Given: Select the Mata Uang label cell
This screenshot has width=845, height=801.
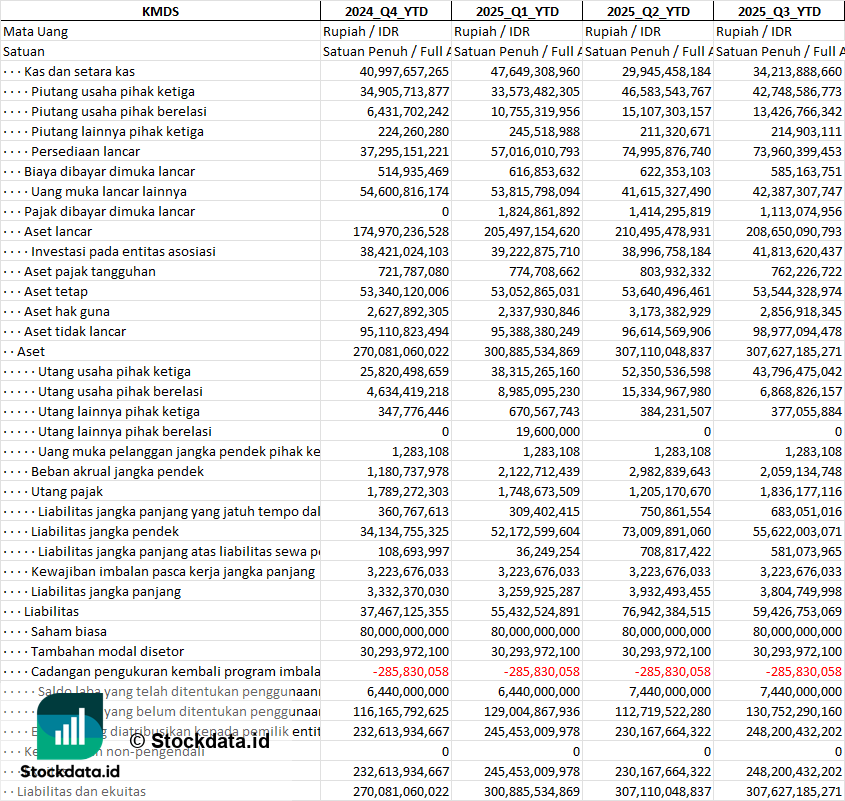Looking at the screenshot, I should [36, 31].
